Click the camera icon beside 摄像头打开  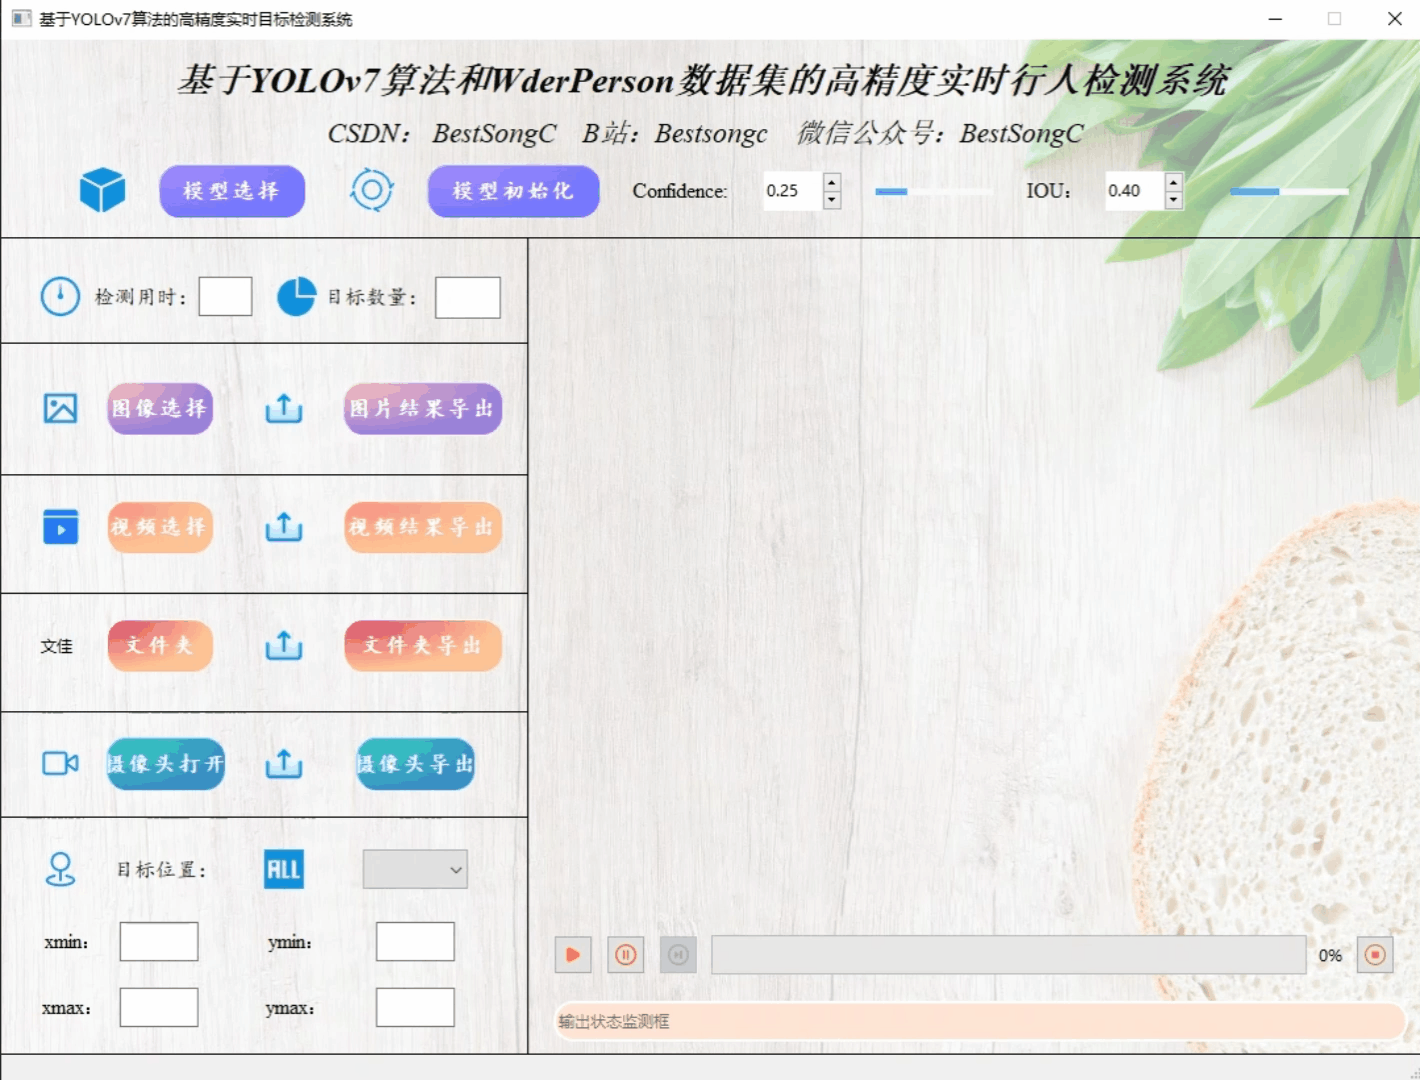coord(60,764)
